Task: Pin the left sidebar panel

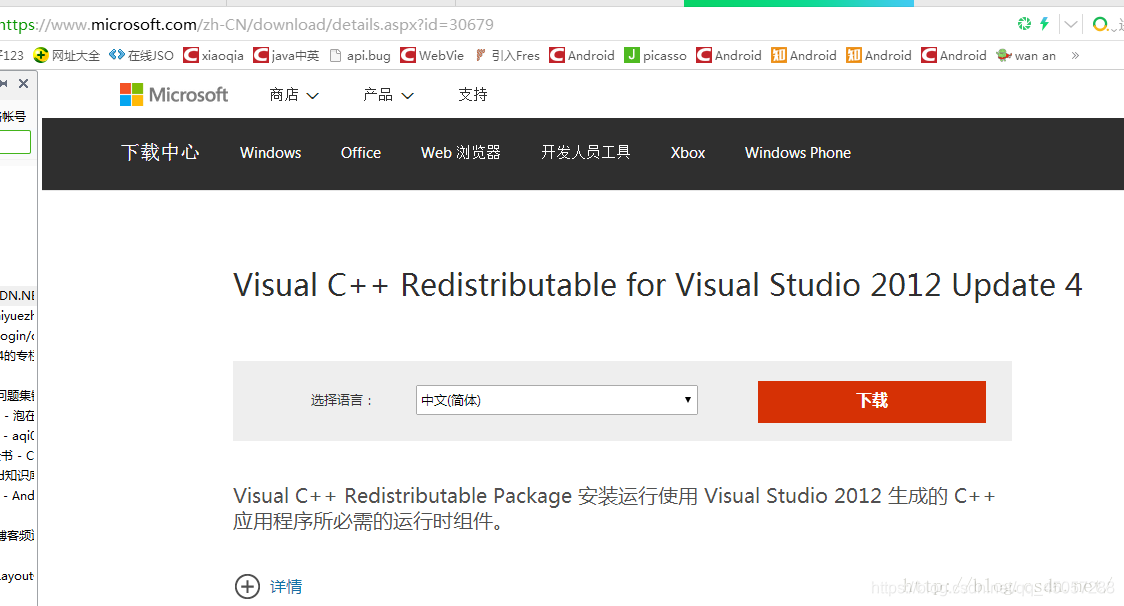Action: [4, 83]
